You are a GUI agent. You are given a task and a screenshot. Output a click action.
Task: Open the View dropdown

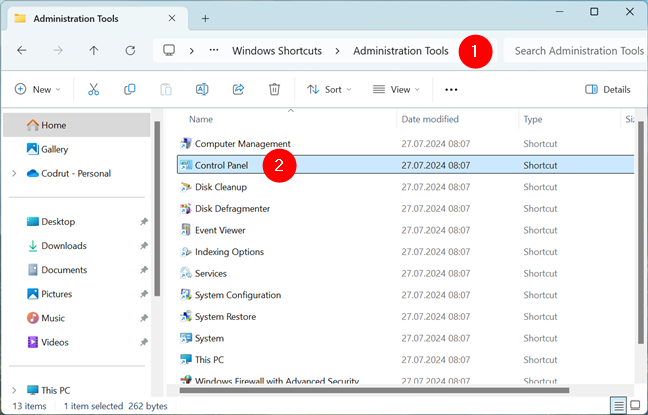coord(396,89)
